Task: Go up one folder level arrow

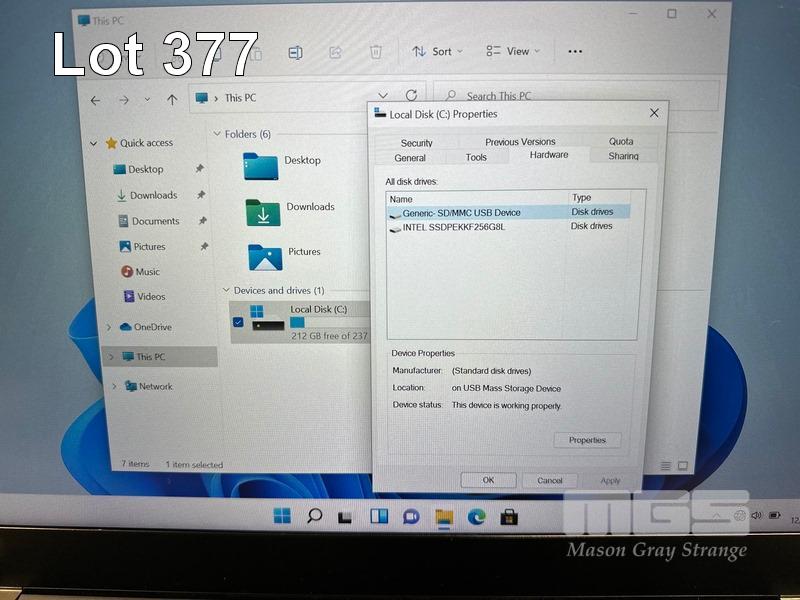Action: [172, 99]
